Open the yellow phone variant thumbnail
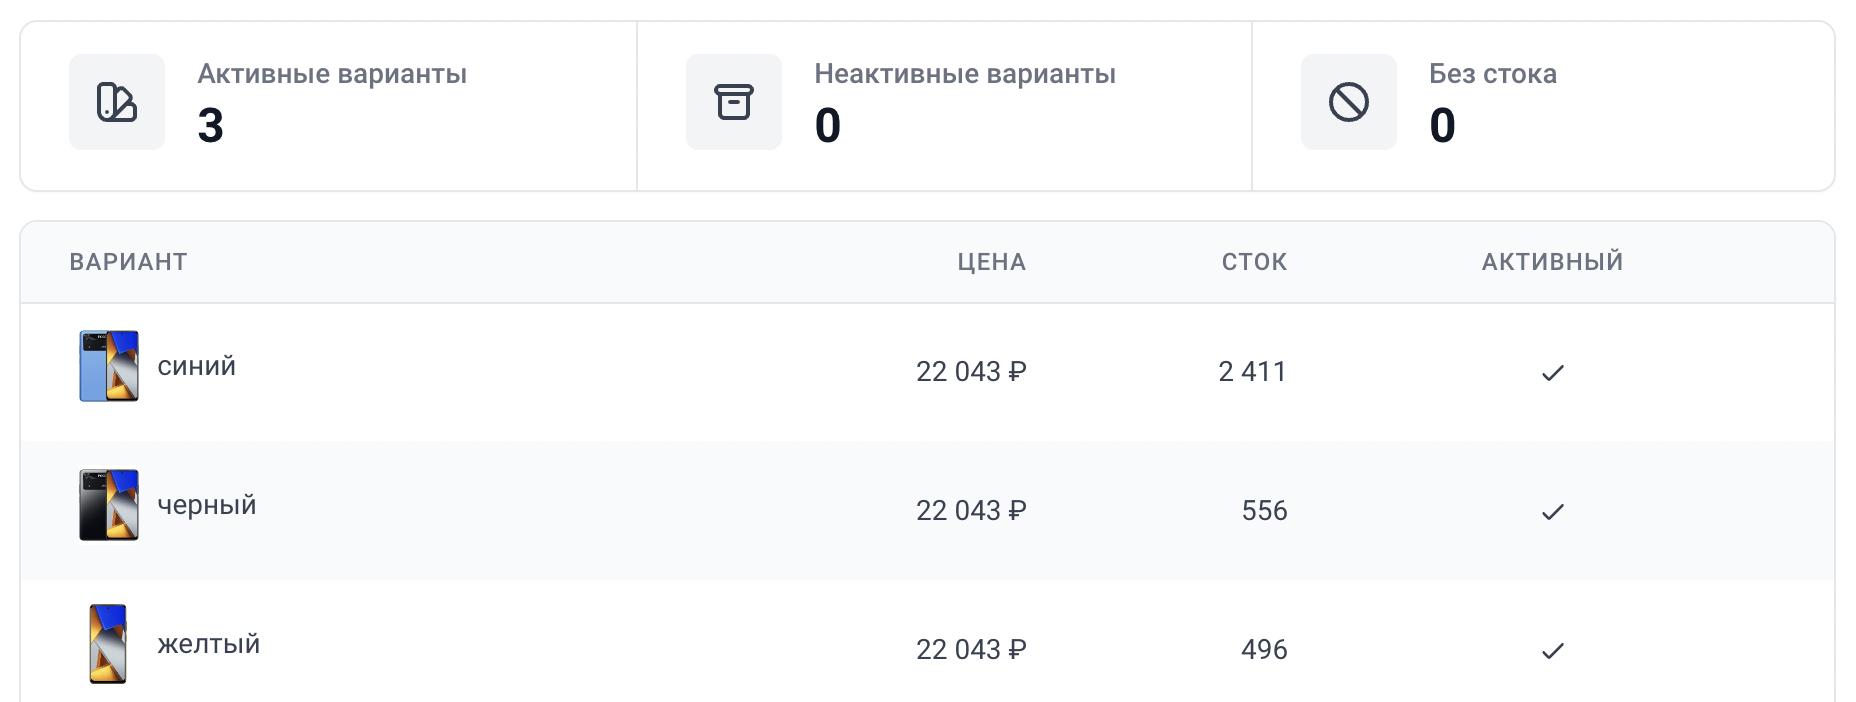The width and height of the screenshot is (1856, 702). point(108,644)
